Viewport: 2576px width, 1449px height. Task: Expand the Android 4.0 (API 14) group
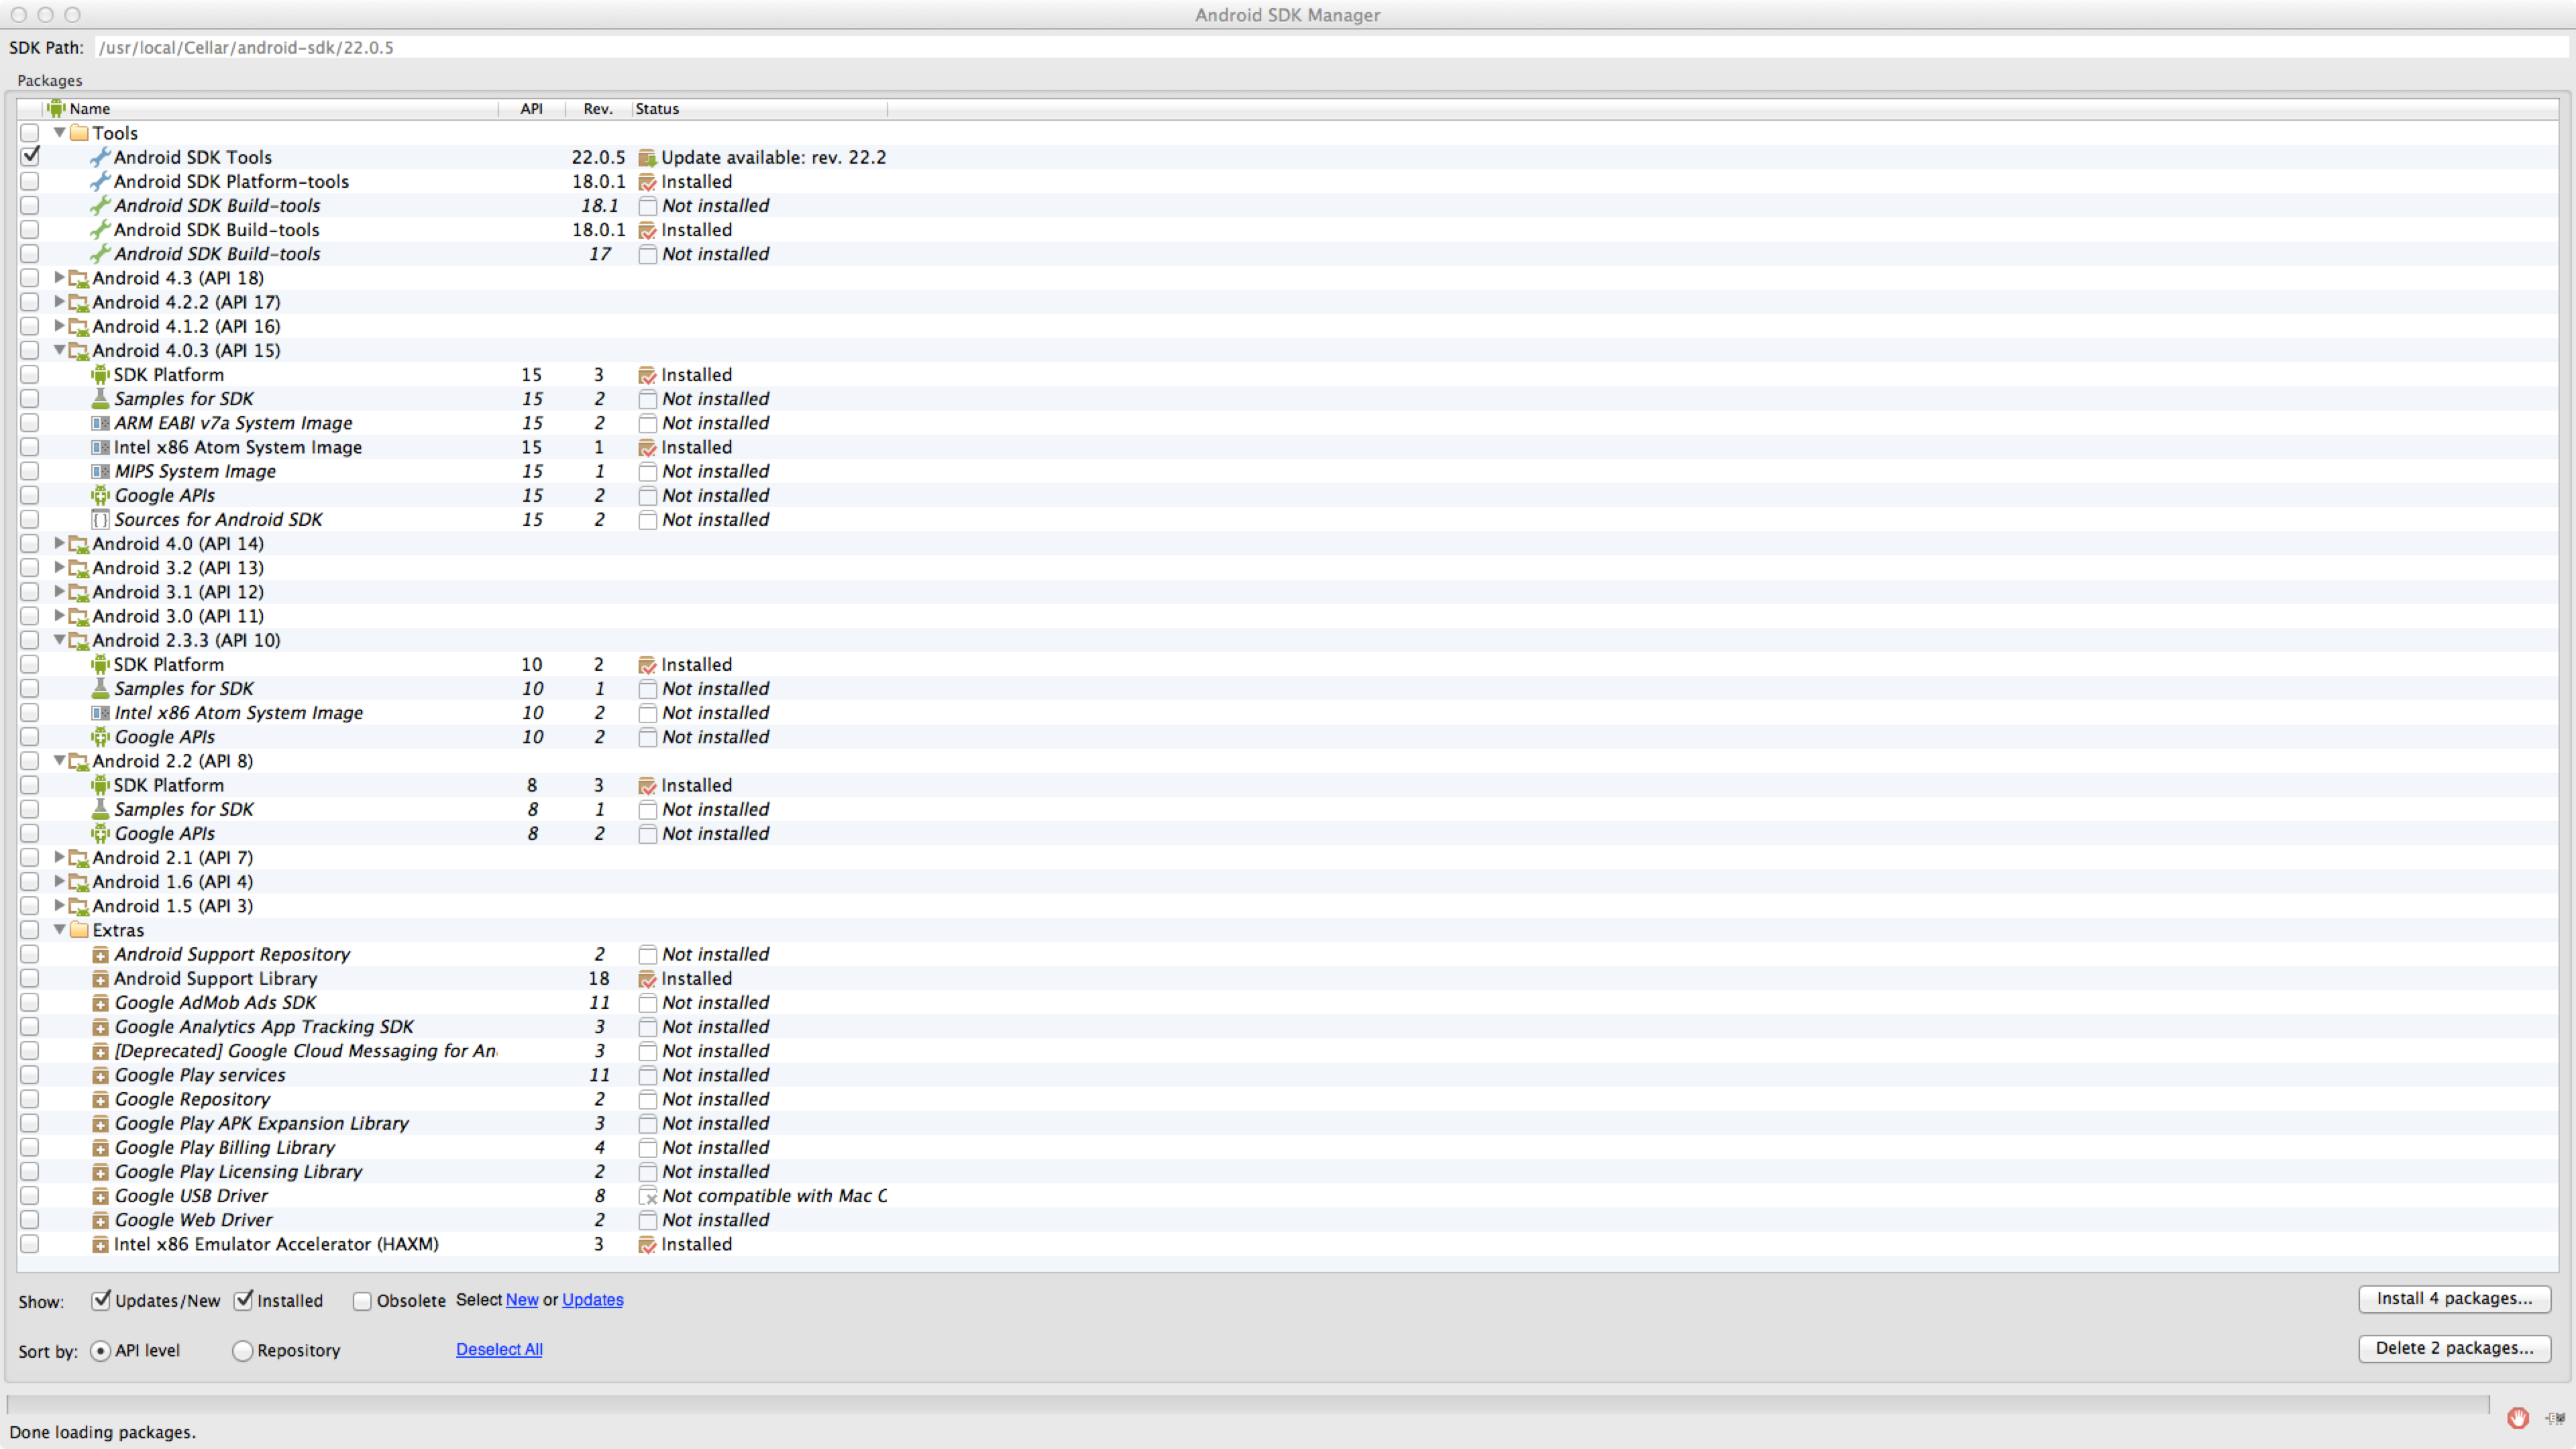(x=59, y=543)
